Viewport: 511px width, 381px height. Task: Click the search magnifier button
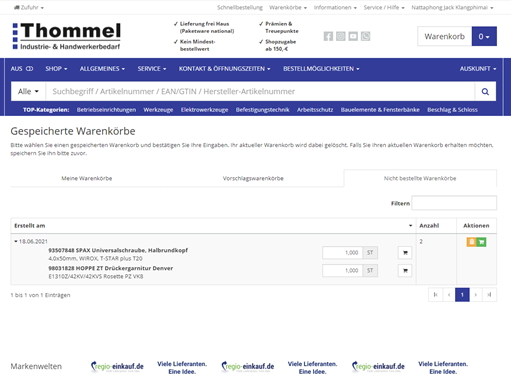pyautogui.click(x=485, y=91)
